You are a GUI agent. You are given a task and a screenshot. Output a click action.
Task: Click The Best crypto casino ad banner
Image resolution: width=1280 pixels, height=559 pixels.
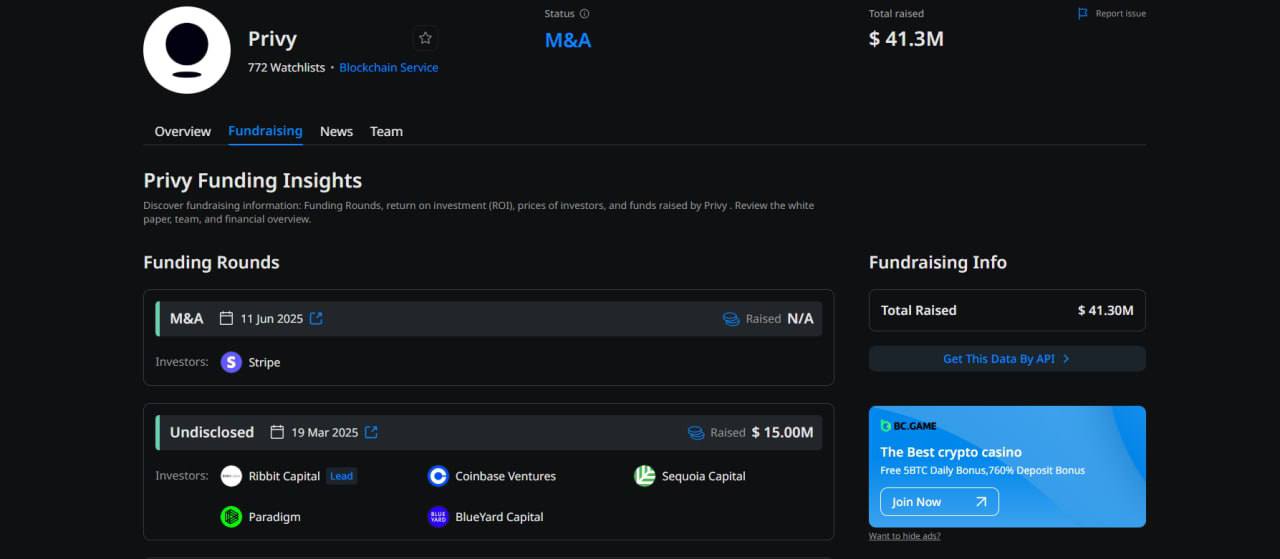(1007, 466)
